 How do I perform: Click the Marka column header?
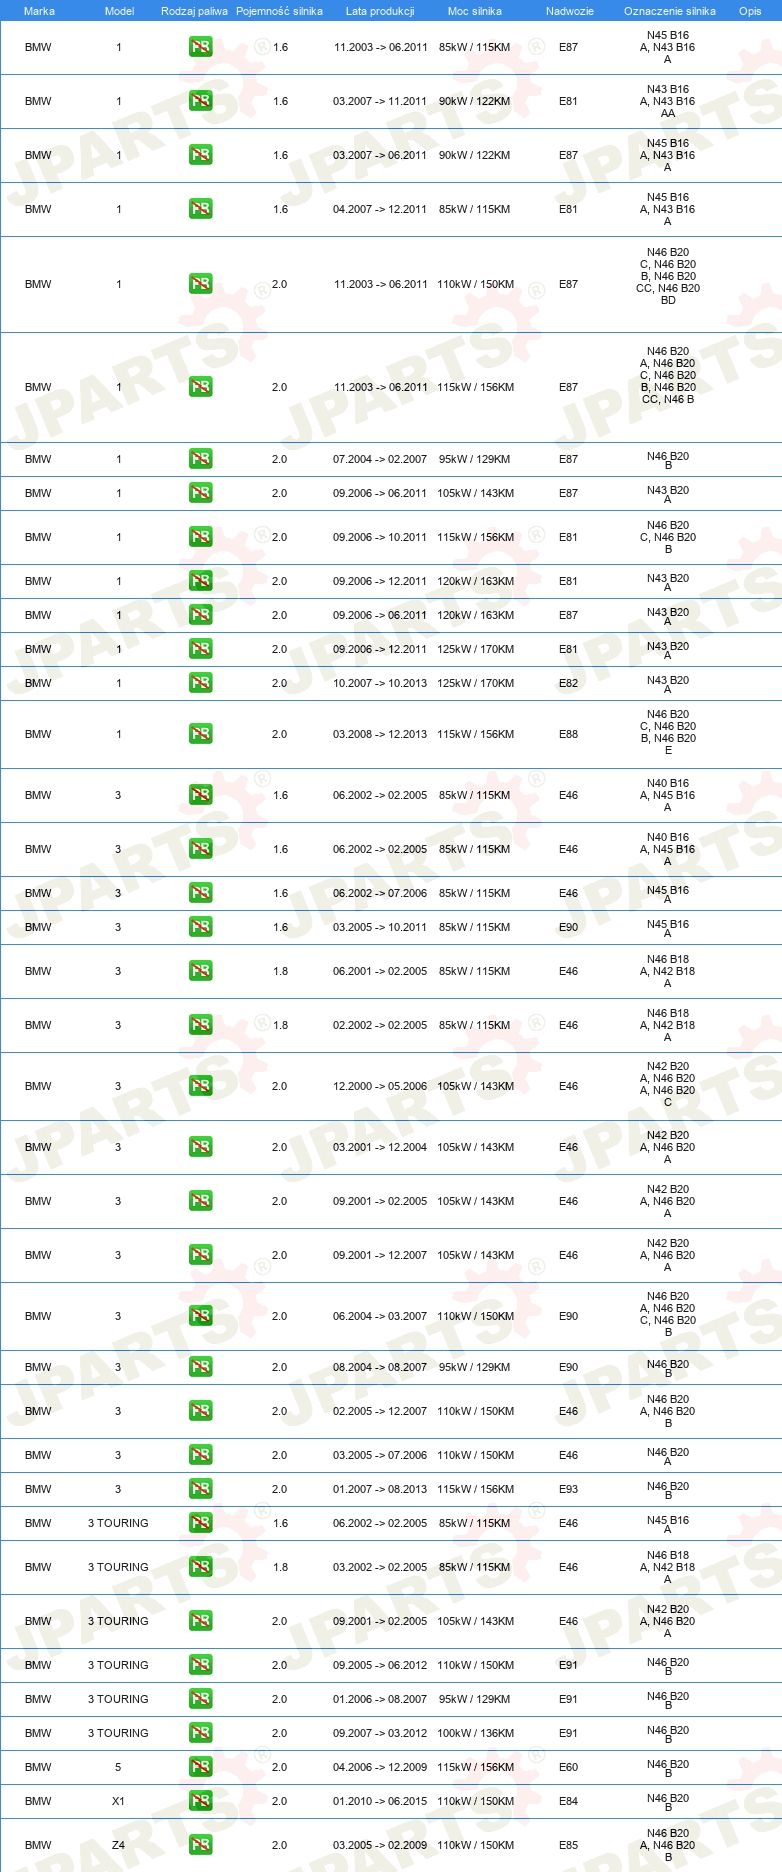point(39,11)
